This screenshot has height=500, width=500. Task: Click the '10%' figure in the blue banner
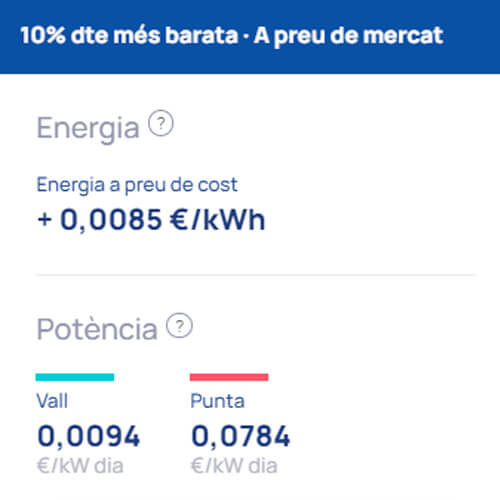coord(43,35)
